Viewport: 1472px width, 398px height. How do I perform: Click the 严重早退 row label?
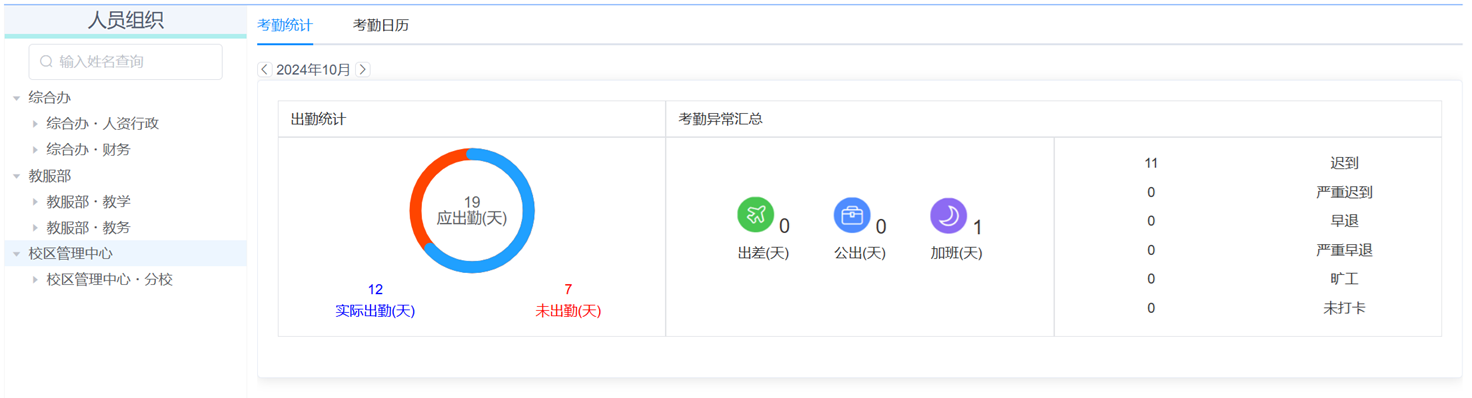tap(1344, 250)
